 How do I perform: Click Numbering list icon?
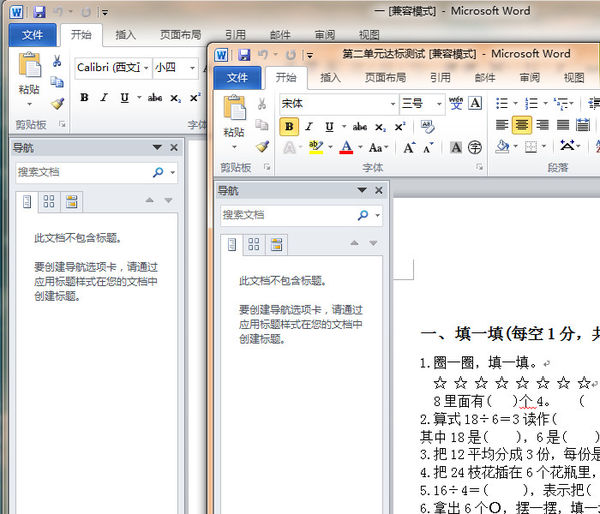(x=532, y=103)
